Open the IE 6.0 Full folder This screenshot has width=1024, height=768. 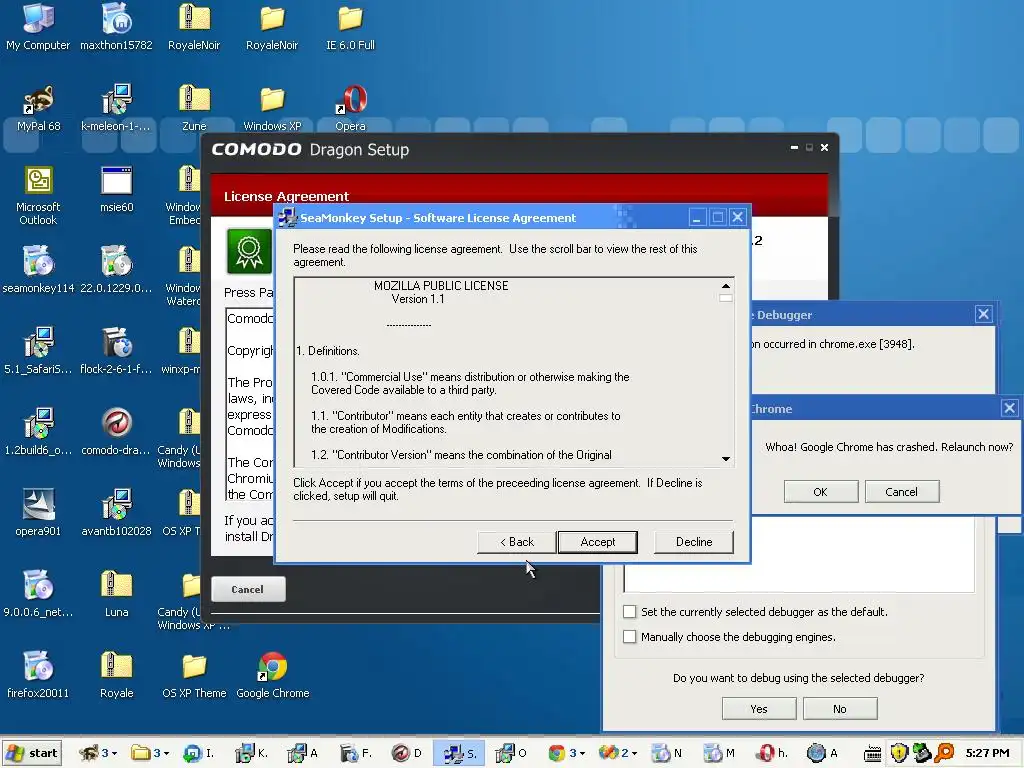point(350,26)
